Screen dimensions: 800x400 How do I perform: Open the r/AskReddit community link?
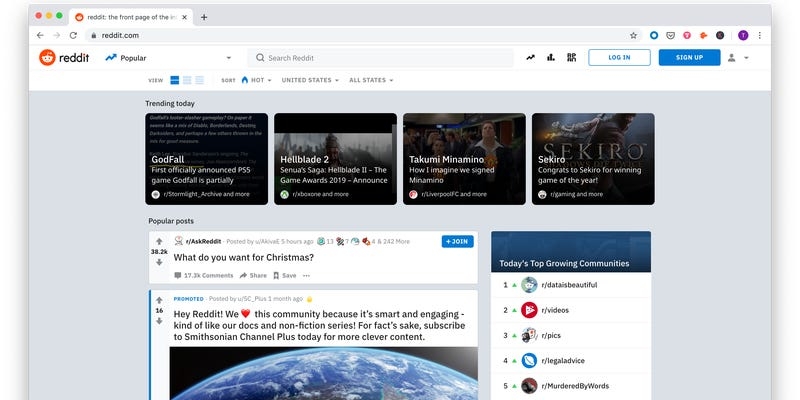pyautogui.click(x=203, y=241)
